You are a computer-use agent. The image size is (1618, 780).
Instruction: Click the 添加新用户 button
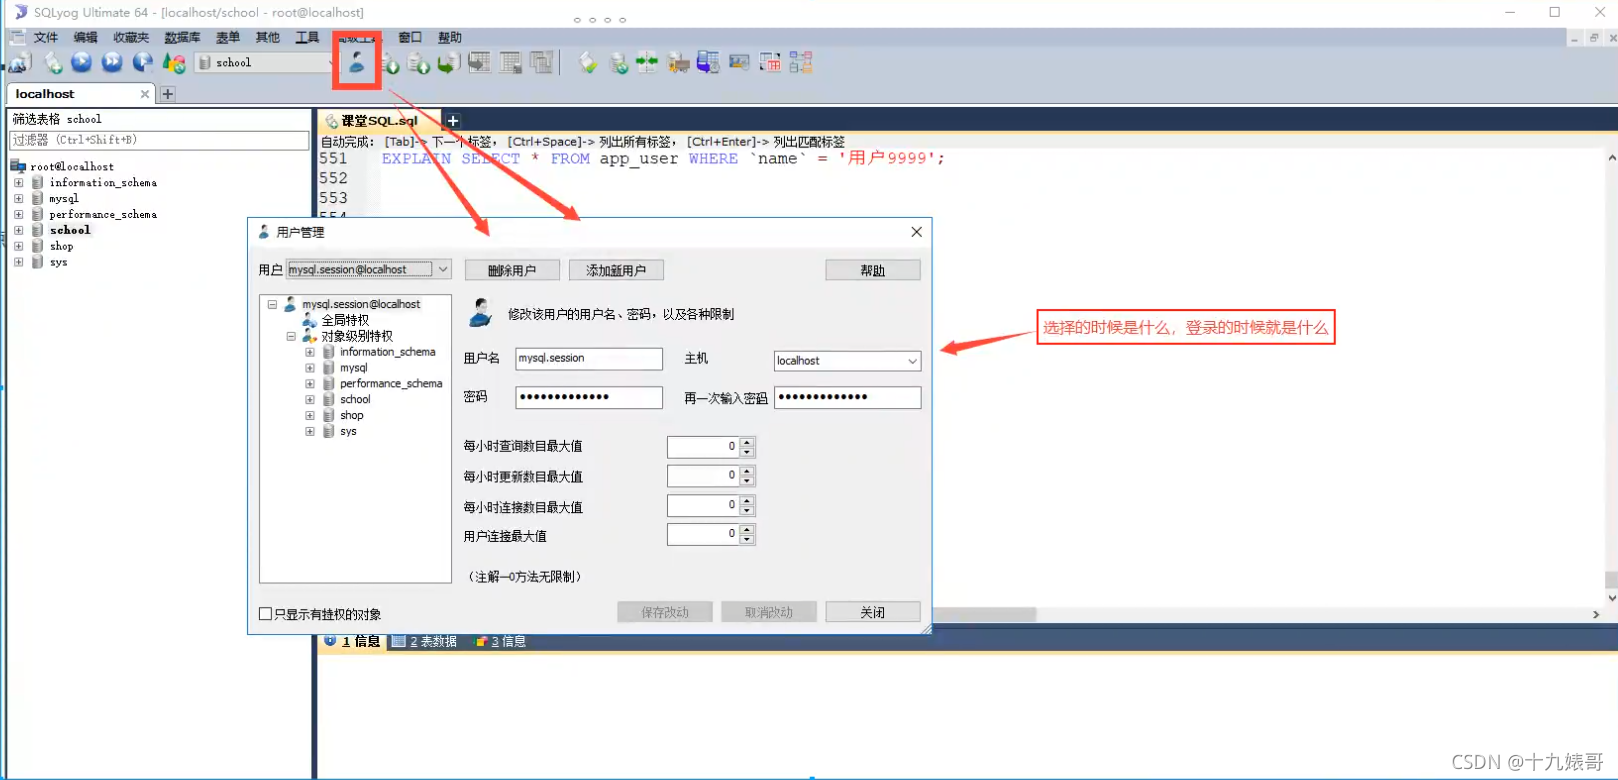coord(616,270)
